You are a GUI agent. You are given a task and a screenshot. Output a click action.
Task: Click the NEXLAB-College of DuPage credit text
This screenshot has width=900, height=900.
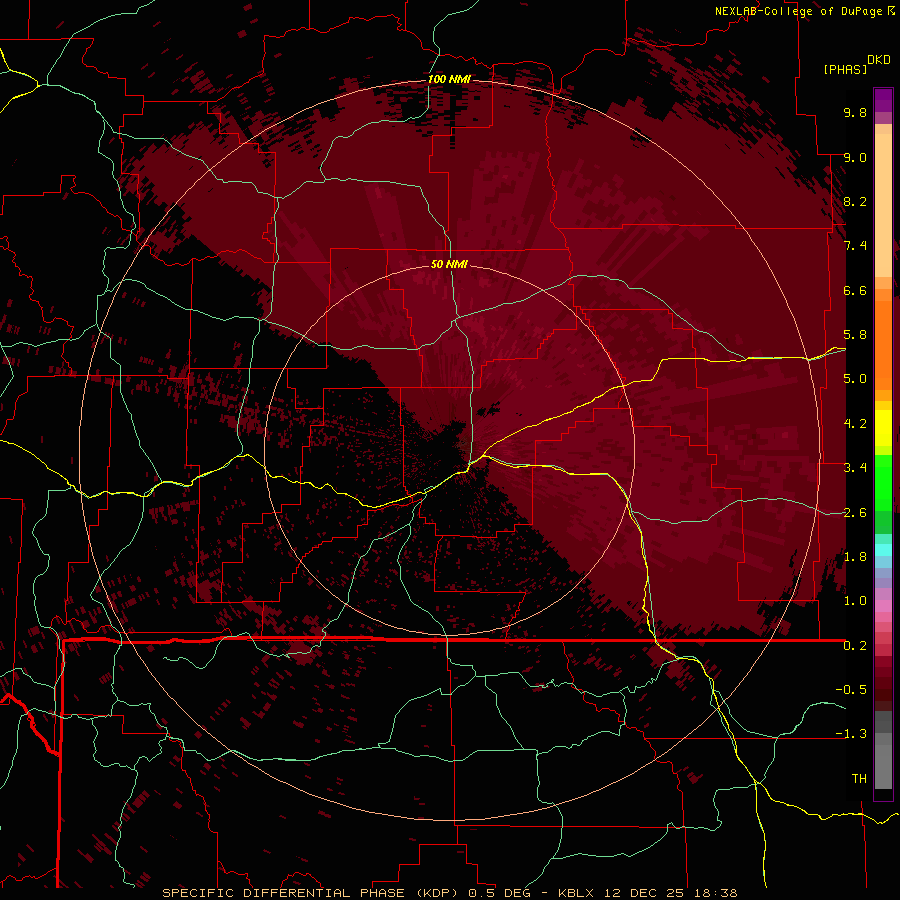coord(798,11)
